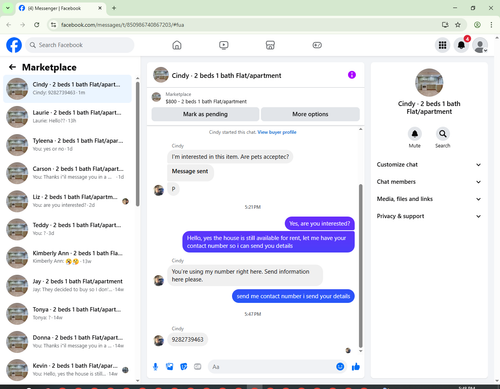Open the $800 Marketplace listing banner
Screen dimensions: 500x389
[x=255, y=98]
